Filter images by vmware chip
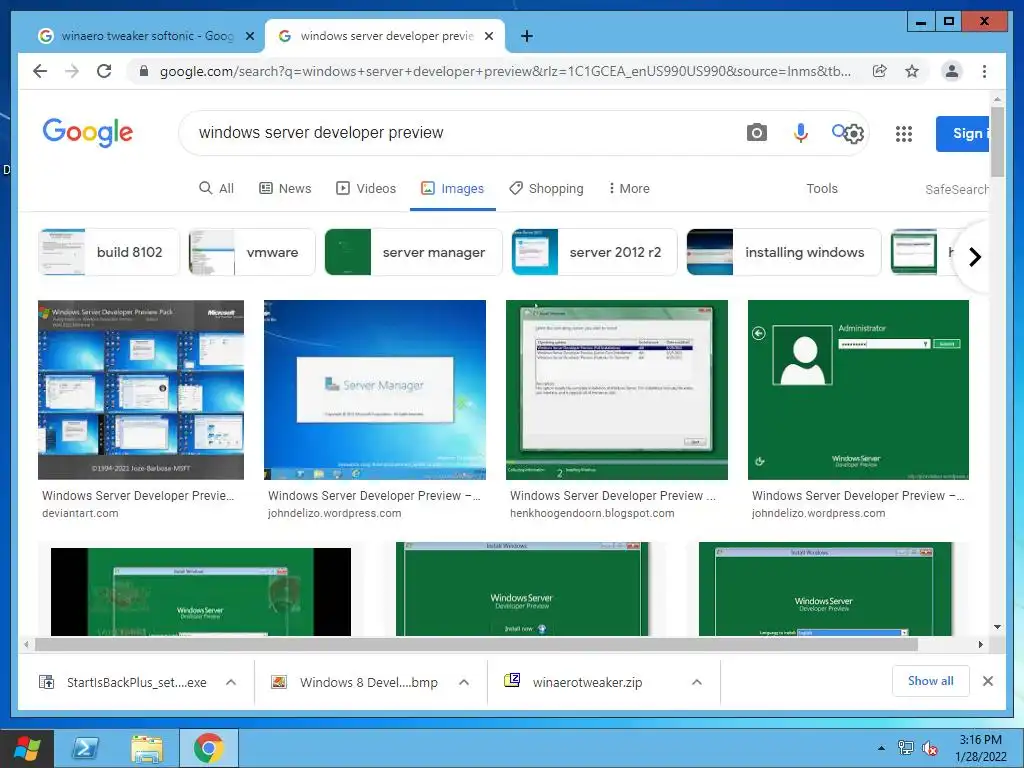 (252, 252)
